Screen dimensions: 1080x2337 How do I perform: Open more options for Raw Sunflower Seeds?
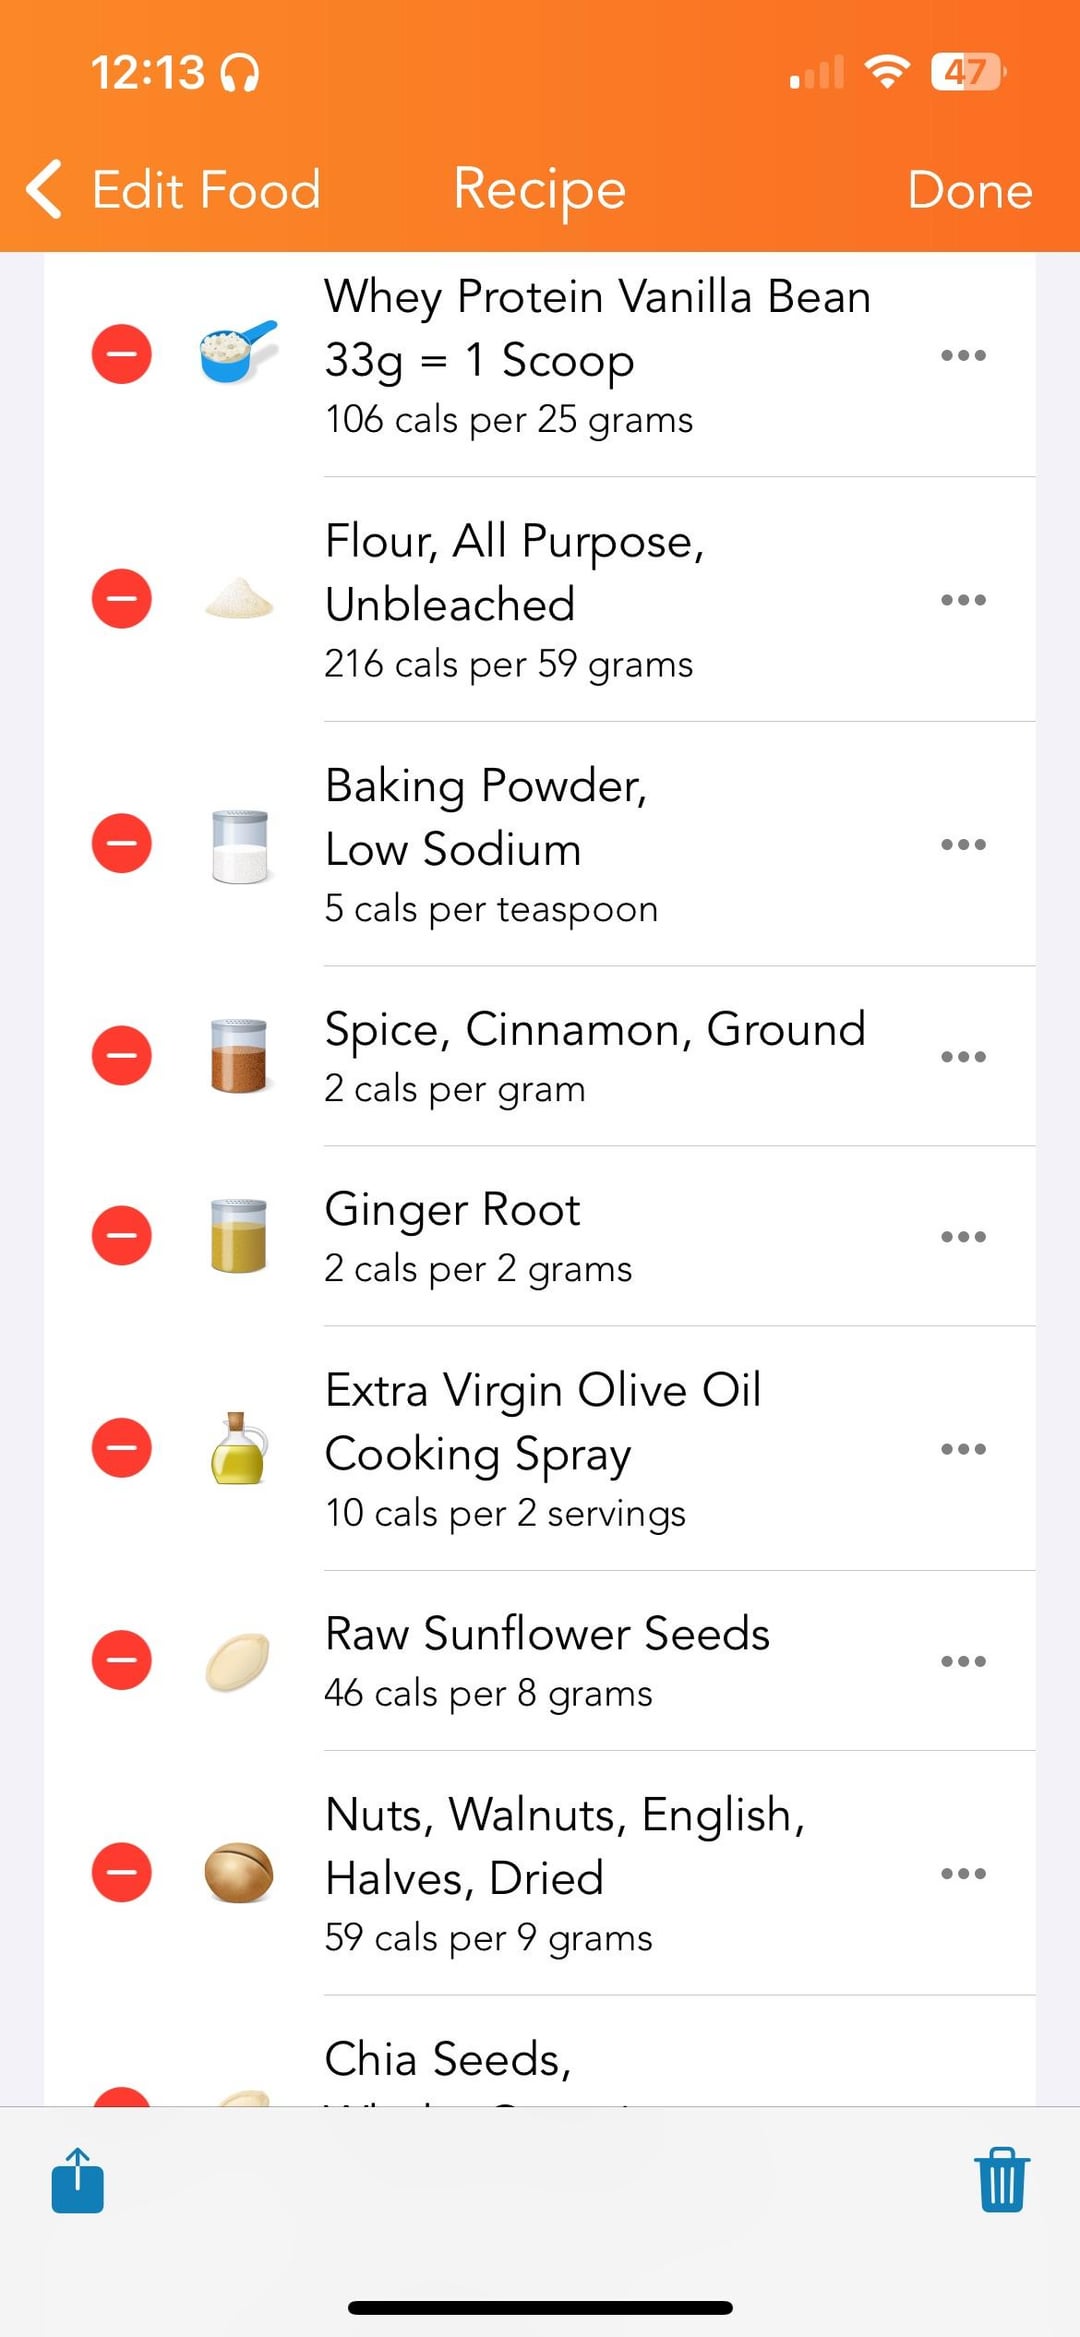click(x=963, y=1660)
